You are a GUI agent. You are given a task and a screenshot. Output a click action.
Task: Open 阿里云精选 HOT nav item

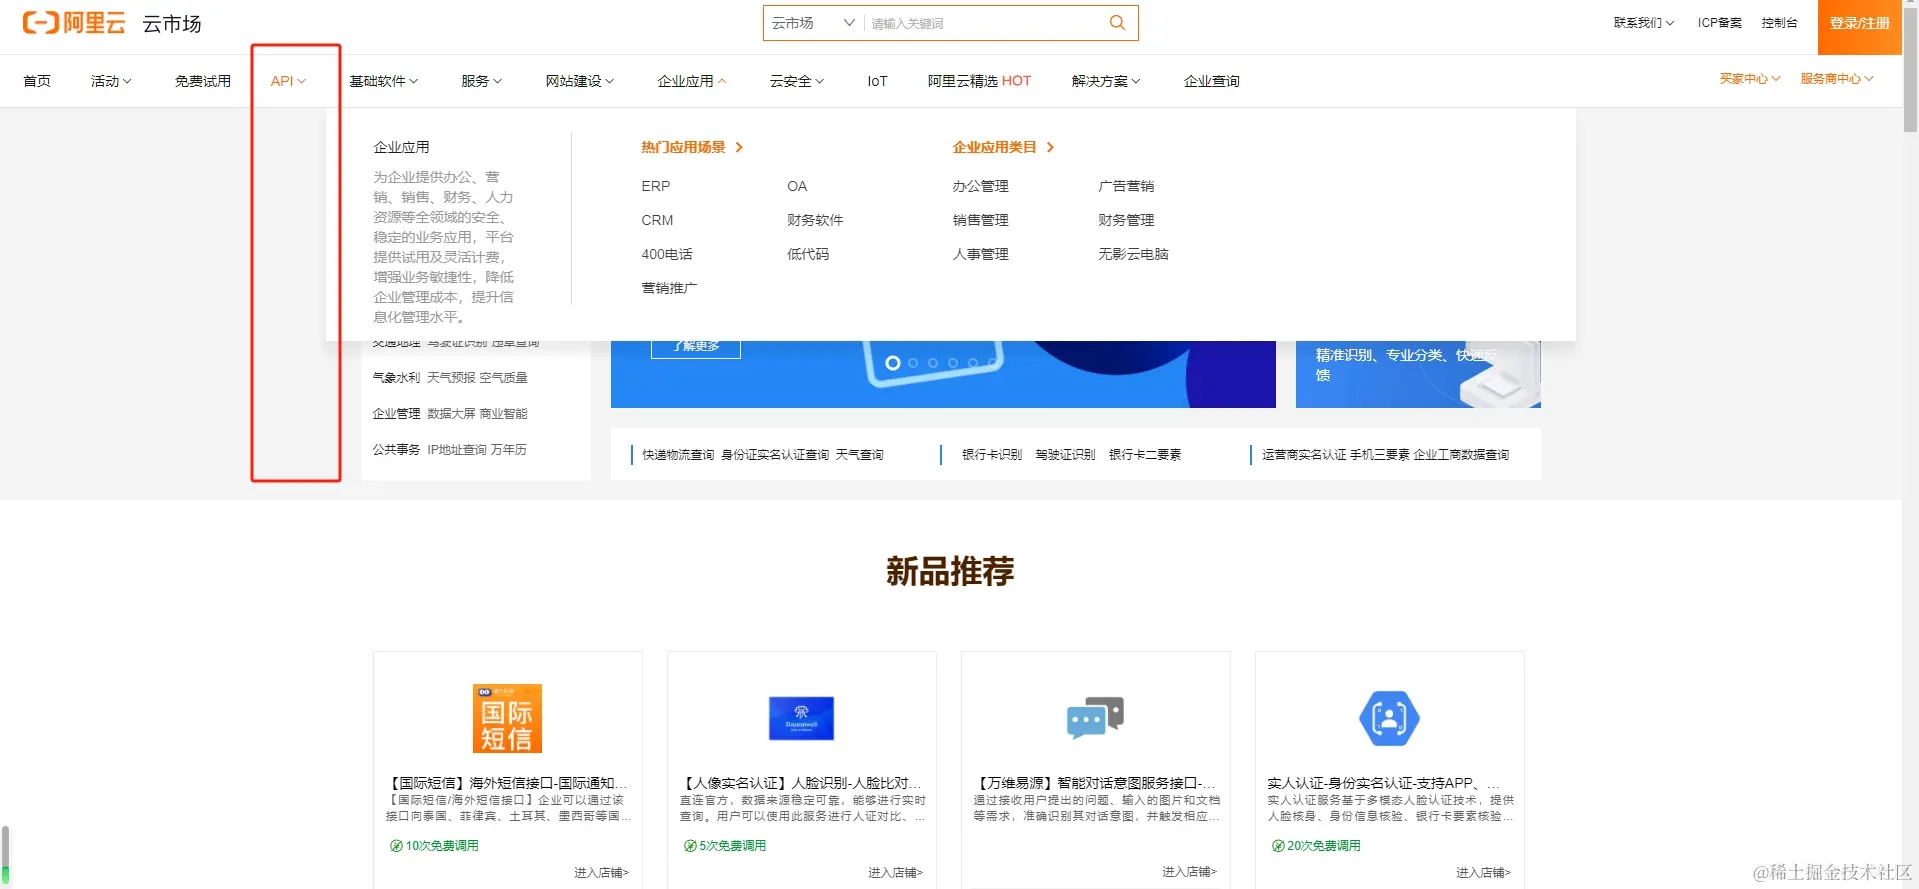point(979,81)
